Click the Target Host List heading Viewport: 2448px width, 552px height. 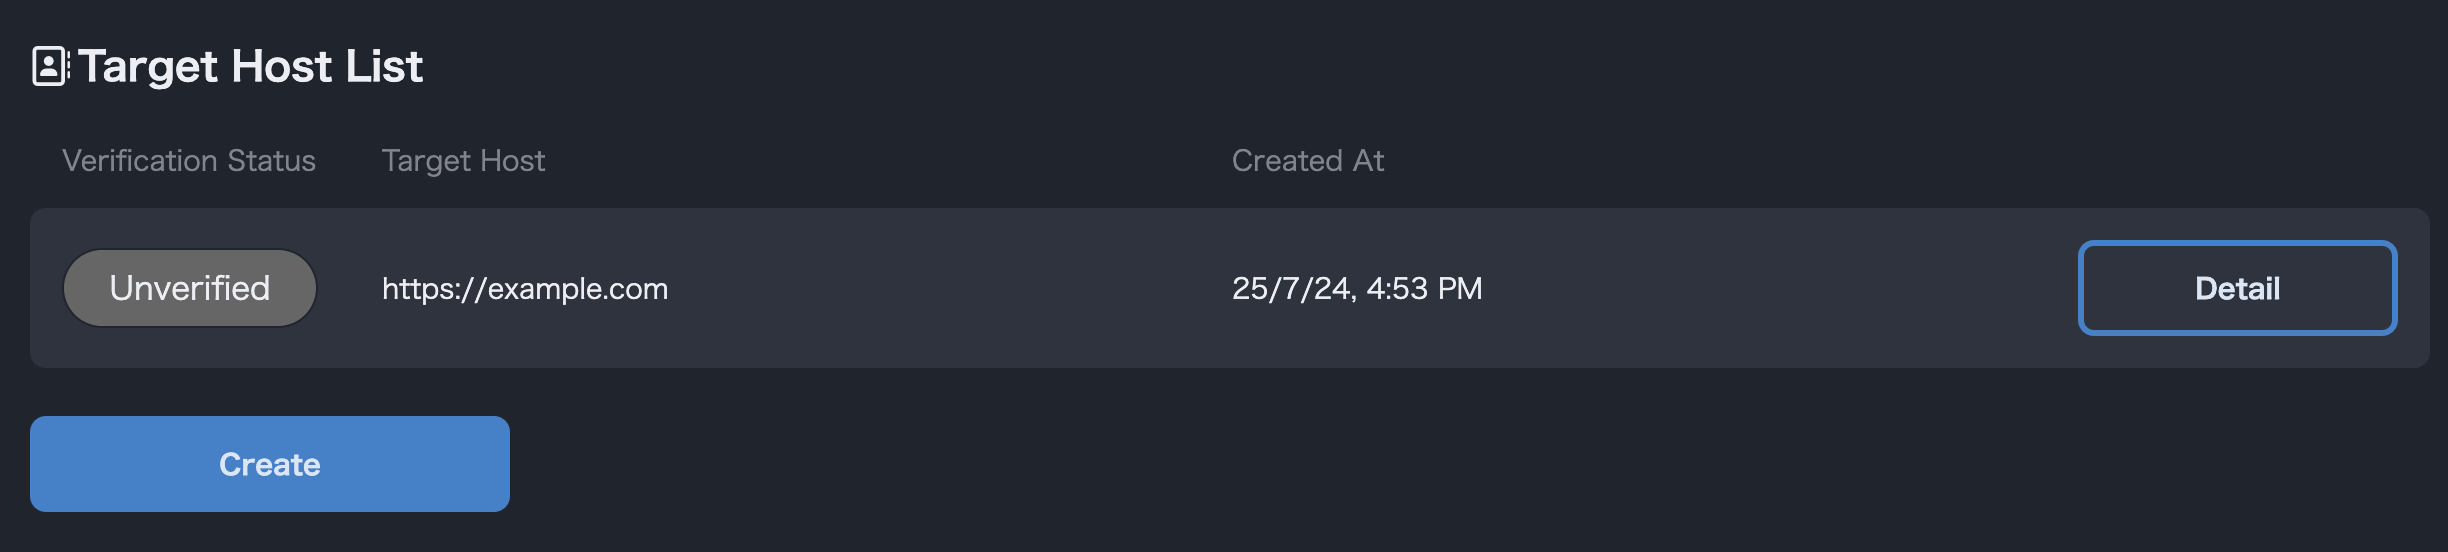click(250, 66)
